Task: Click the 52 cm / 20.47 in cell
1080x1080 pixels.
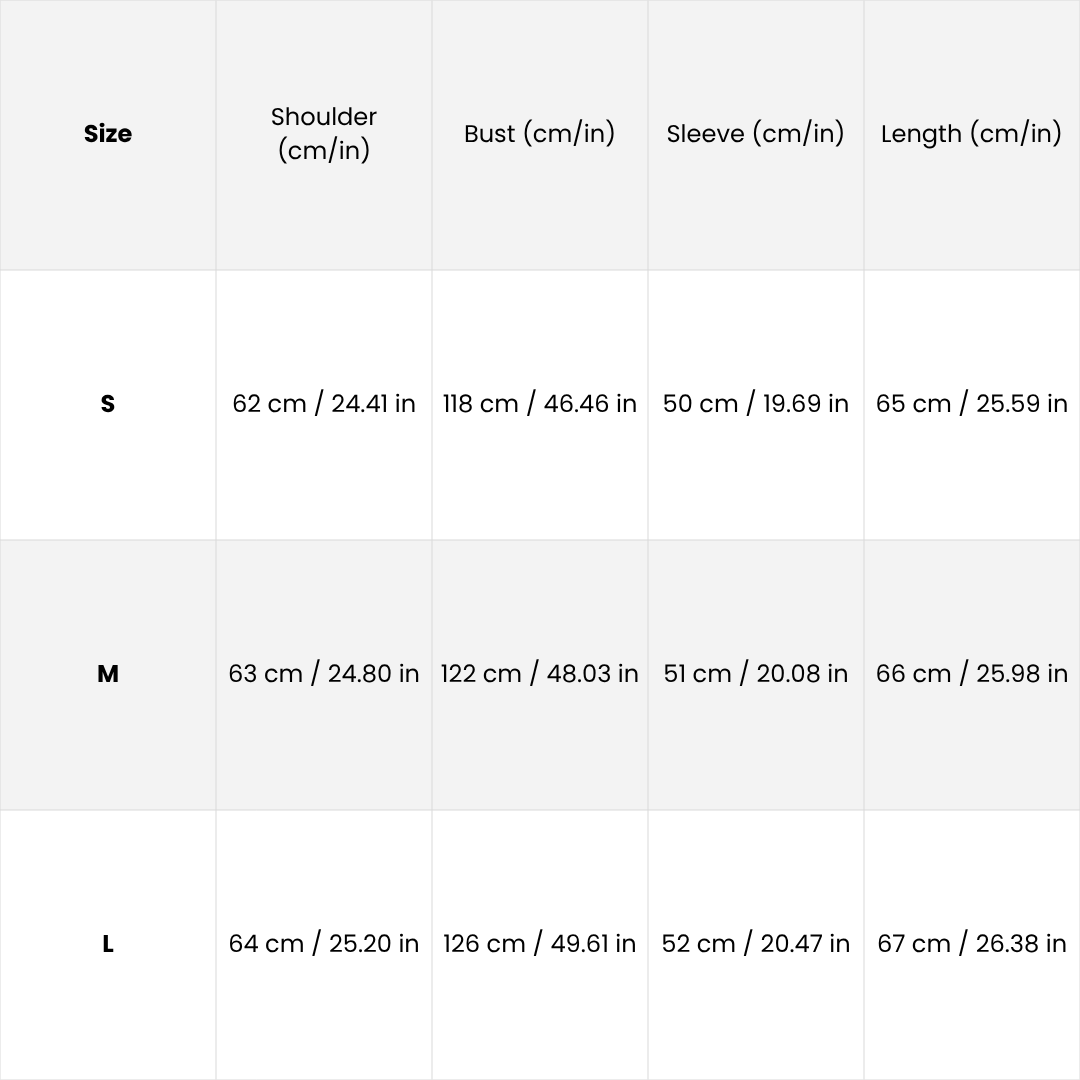Action: pyautogui.click(x=756, y=944)
